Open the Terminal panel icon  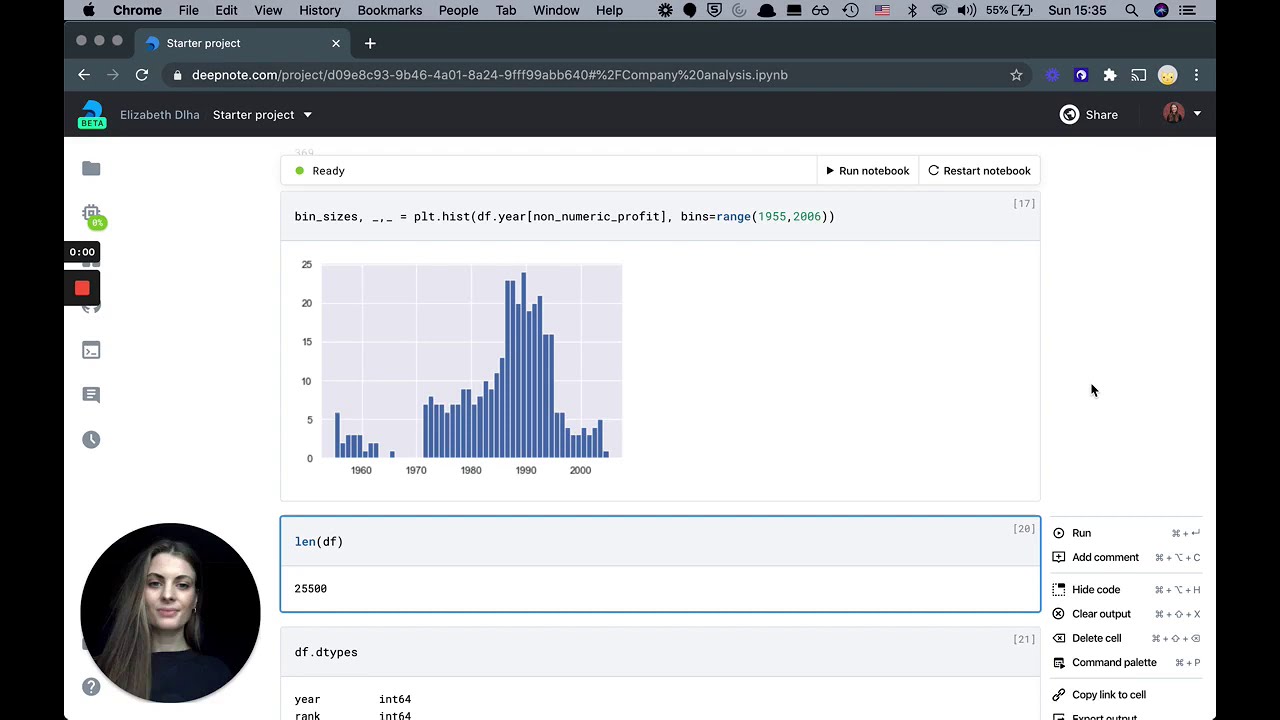click(x=91, y=350)
